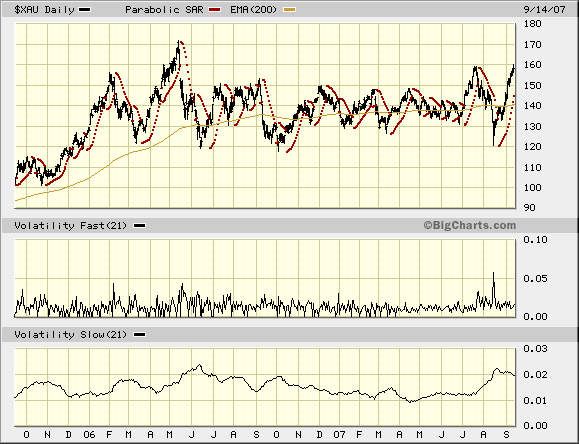Screen dimensions: 579x444
Task: Click the $XAU Daily title text
Action: tap(44, 10)
